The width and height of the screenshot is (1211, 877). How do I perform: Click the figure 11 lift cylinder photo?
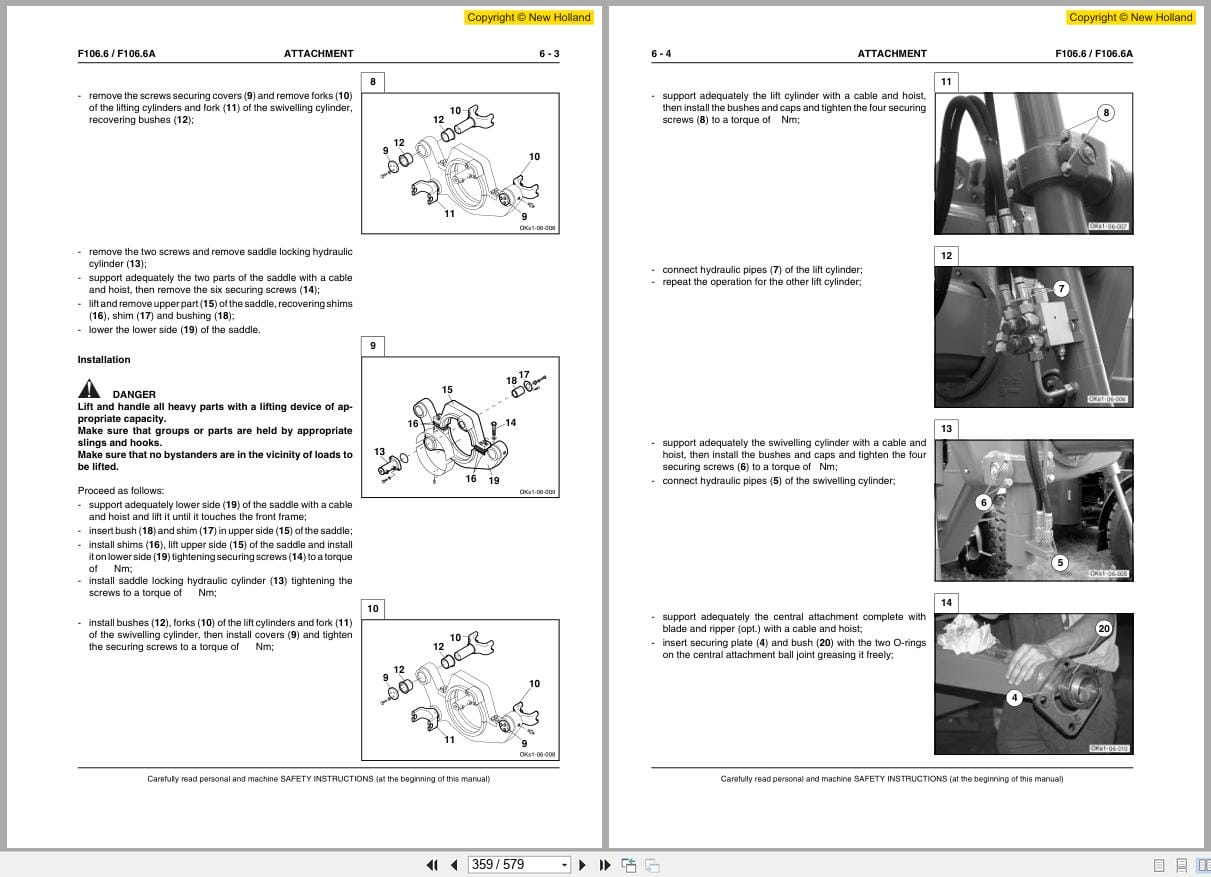[x=1033, y=163]
